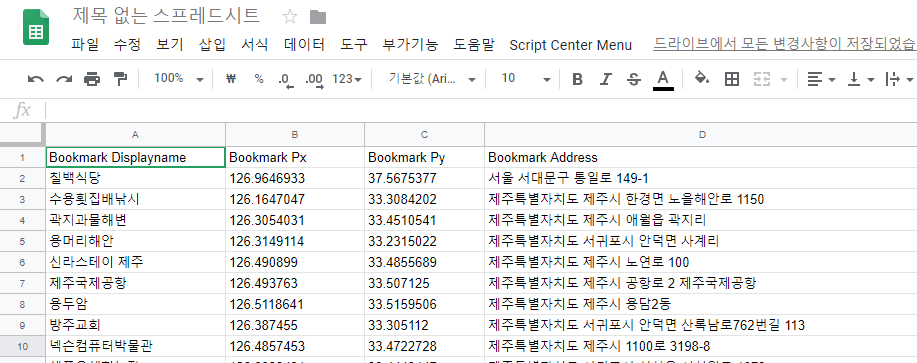Screen dimensions: 917x363
Task: Open the 123 number format dropdown
Action: [347, 79]
